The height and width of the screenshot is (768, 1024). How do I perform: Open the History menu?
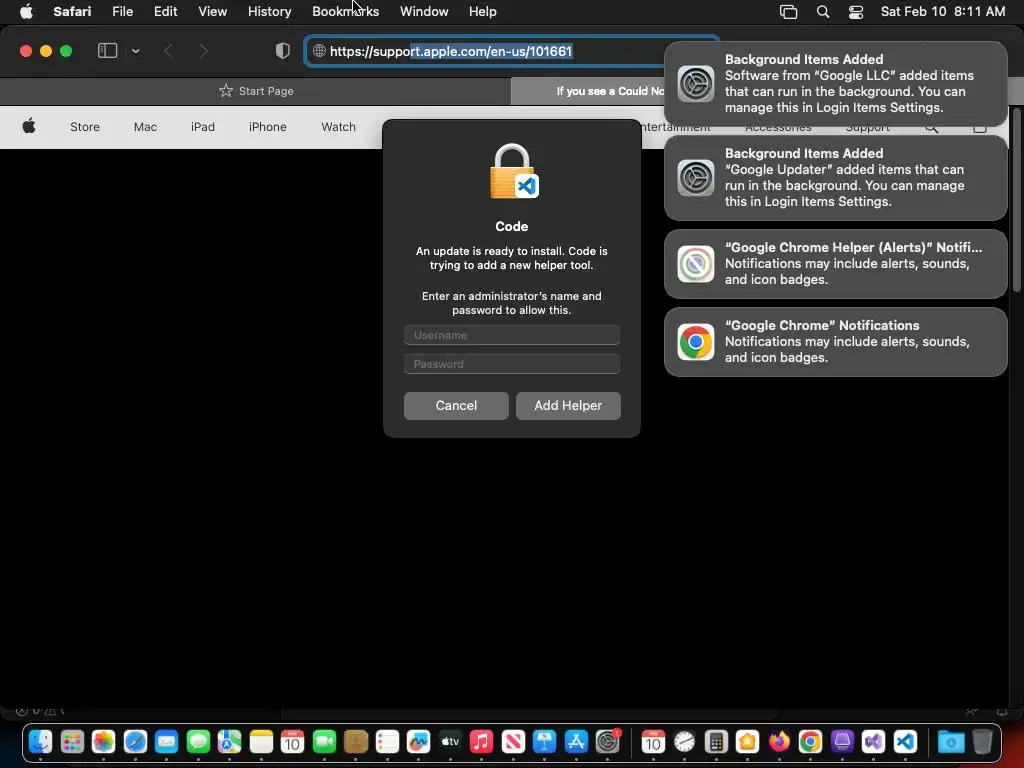pyautogui.click(x=269, y=11)
